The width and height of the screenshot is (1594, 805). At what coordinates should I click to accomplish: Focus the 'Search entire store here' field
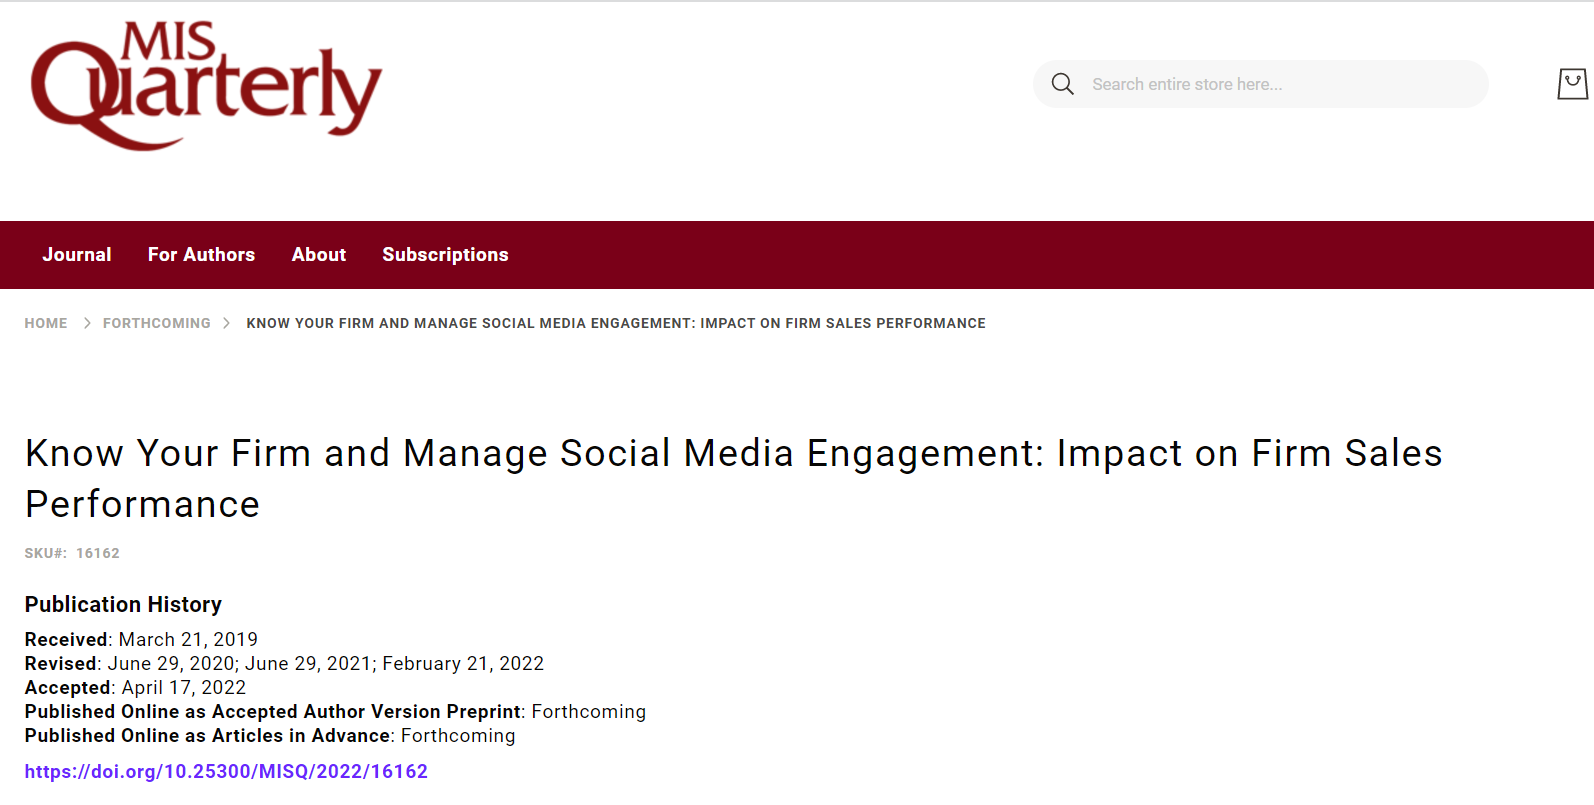tap(1261, 84)
